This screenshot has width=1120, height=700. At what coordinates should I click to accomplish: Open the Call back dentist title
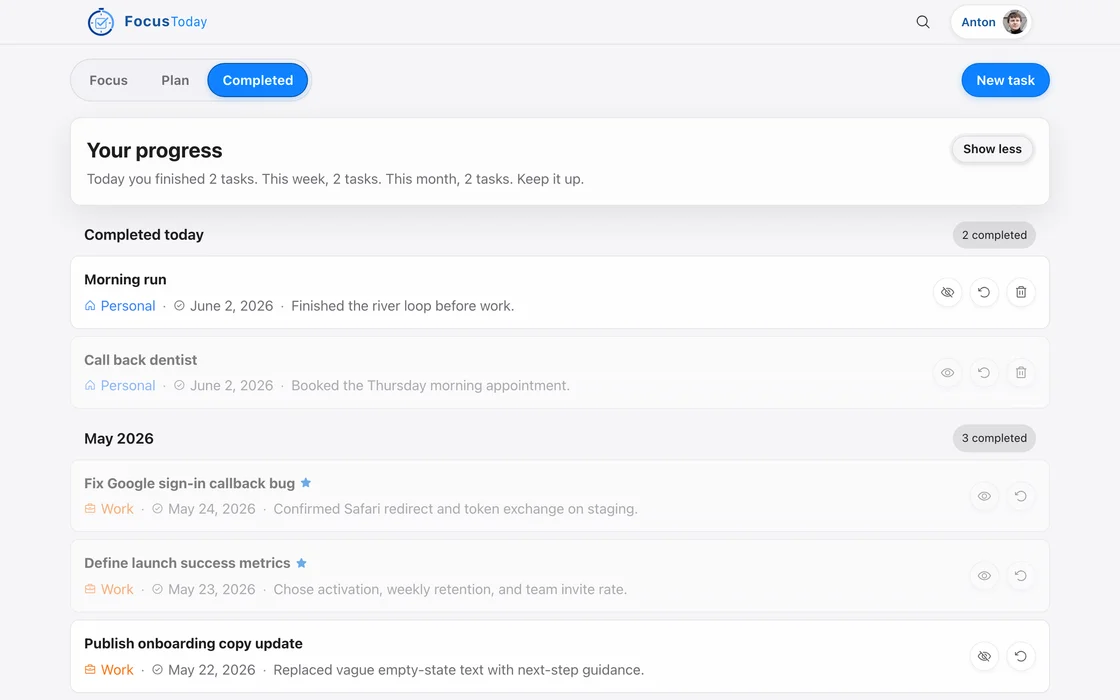coord(141,360)
